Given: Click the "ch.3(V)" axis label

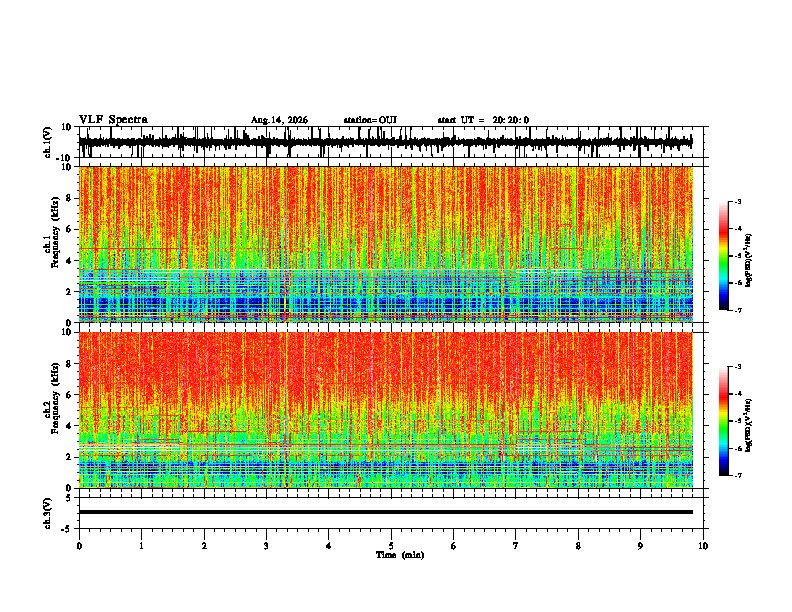Looking at the screenshot, I should (48, 513).
